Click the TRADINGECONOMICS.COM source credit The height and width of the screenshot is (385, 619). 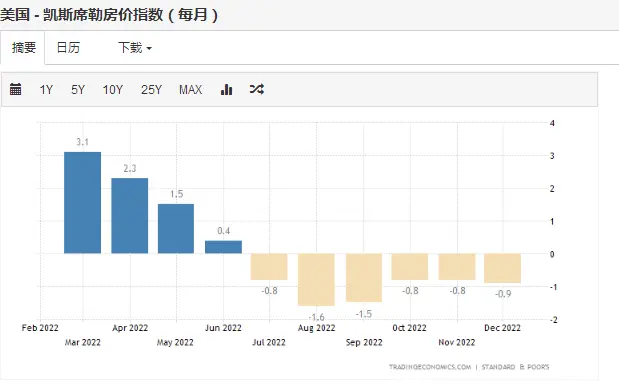click(430, 367)
